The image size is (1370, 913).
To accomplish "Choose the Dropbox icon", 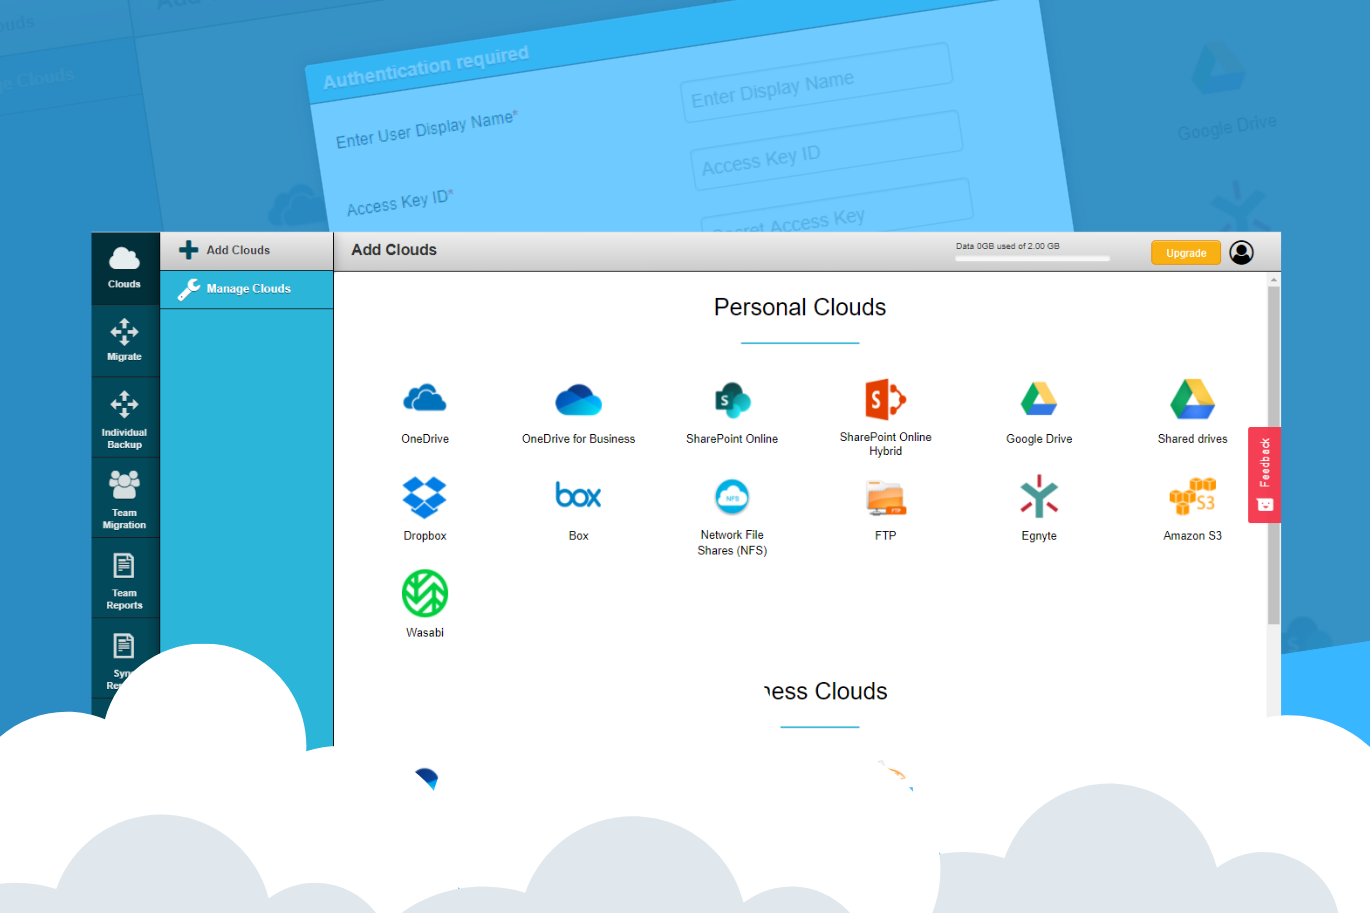I will pos(425,497).
